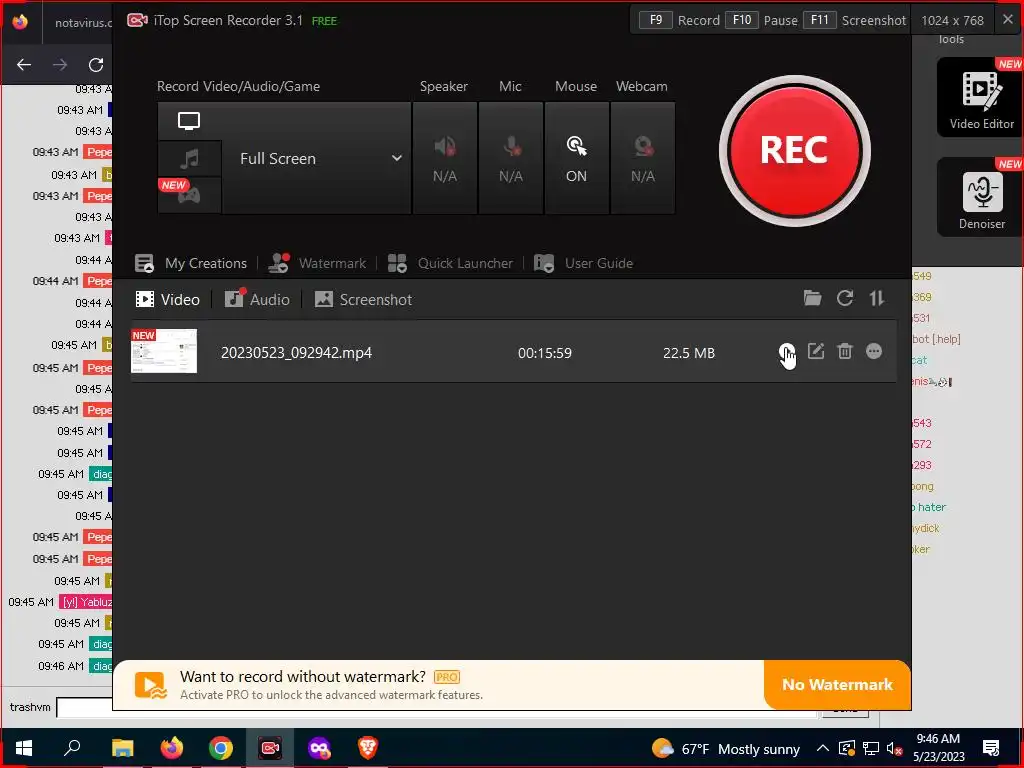This screenshot has width=1024, height=768.
Task: Open the notification center icon
Action: click(x=991, y=748)
